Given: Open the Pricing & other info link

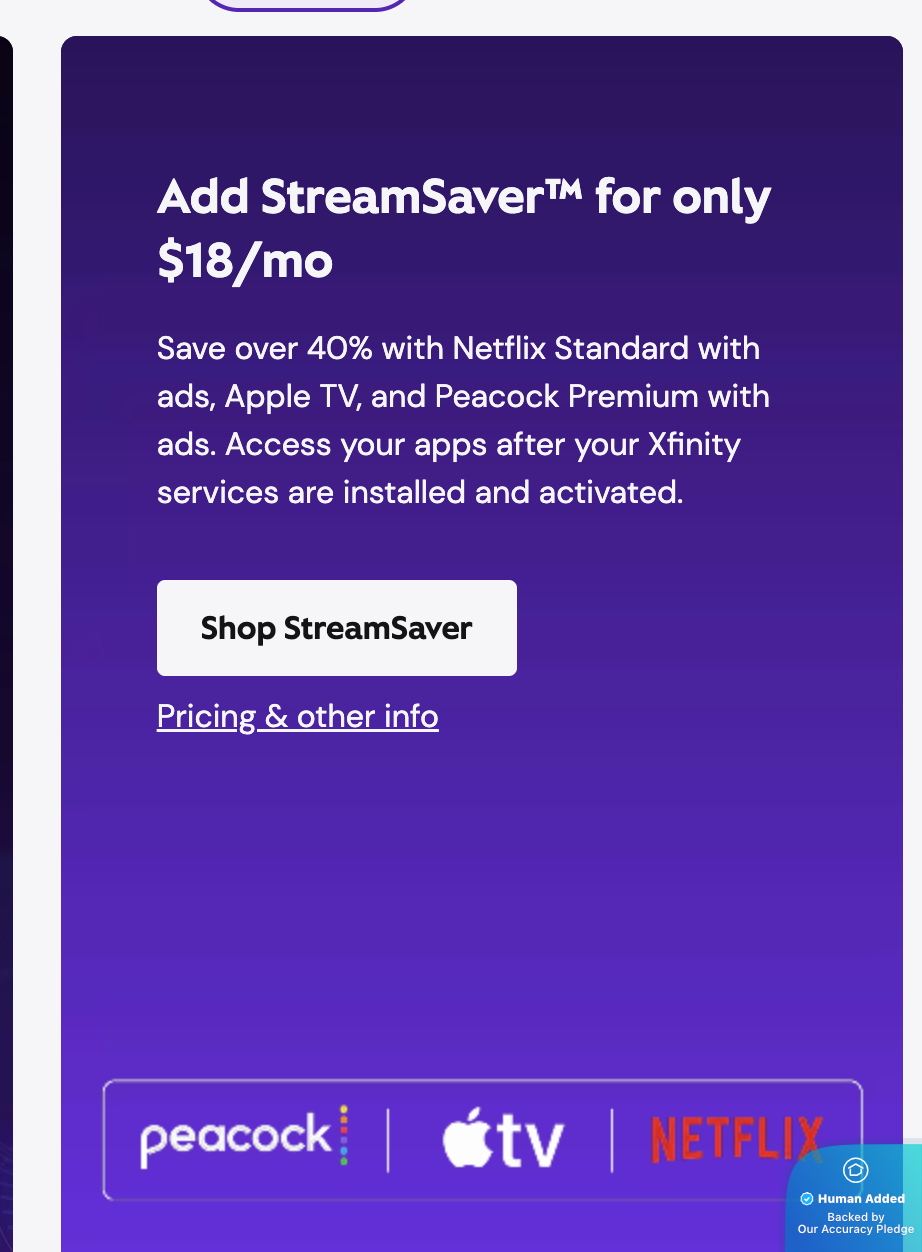Looking at the screenshot, I should [x=297, y=716].
